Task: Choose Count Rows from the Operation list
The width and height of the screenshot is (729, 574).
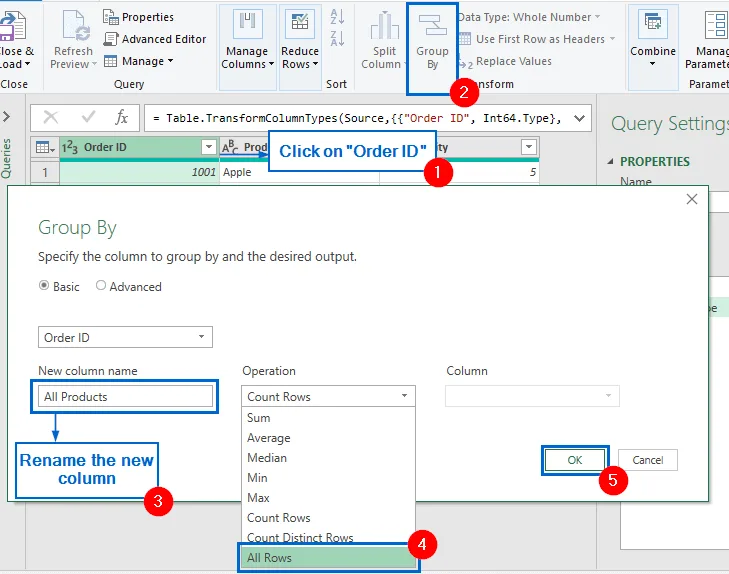Action: click(x=328, y=518)
